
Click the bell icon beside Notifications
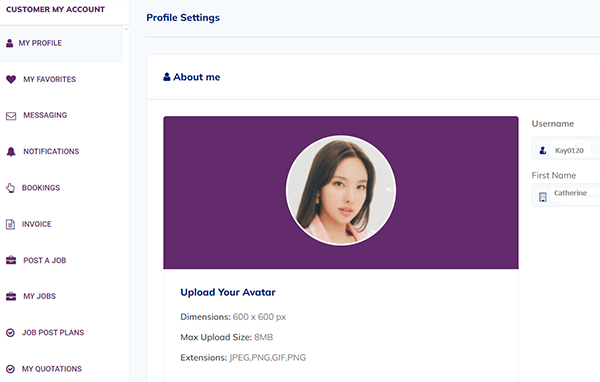point(11,152)
